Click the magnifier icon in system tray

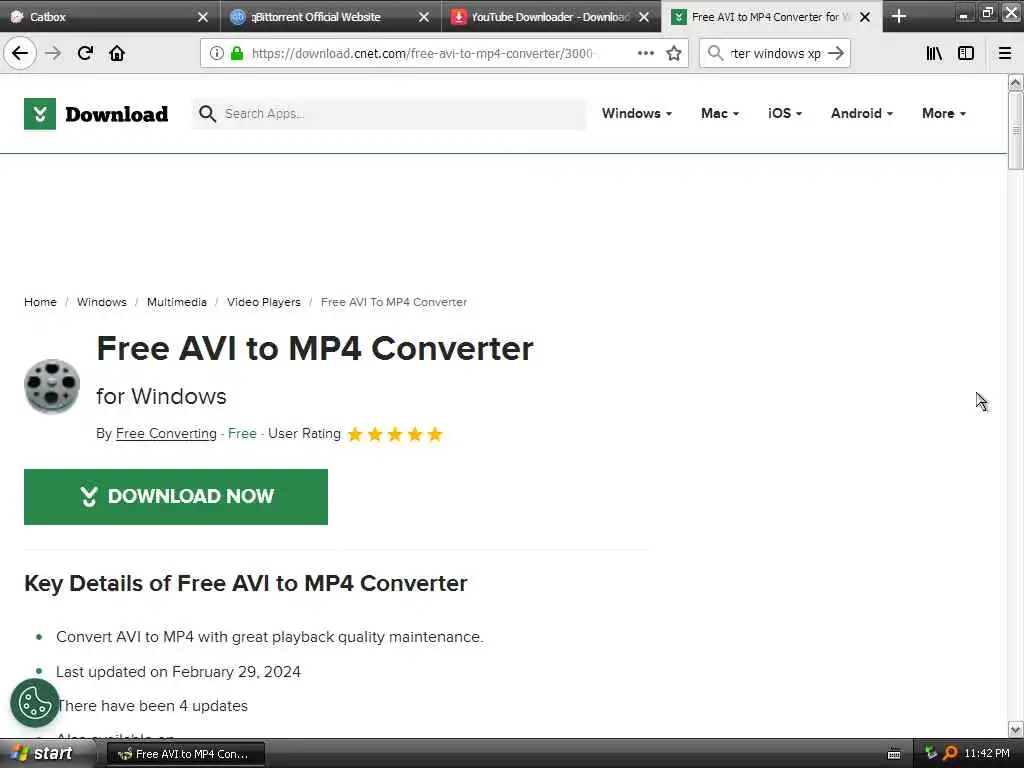point(950,754)
